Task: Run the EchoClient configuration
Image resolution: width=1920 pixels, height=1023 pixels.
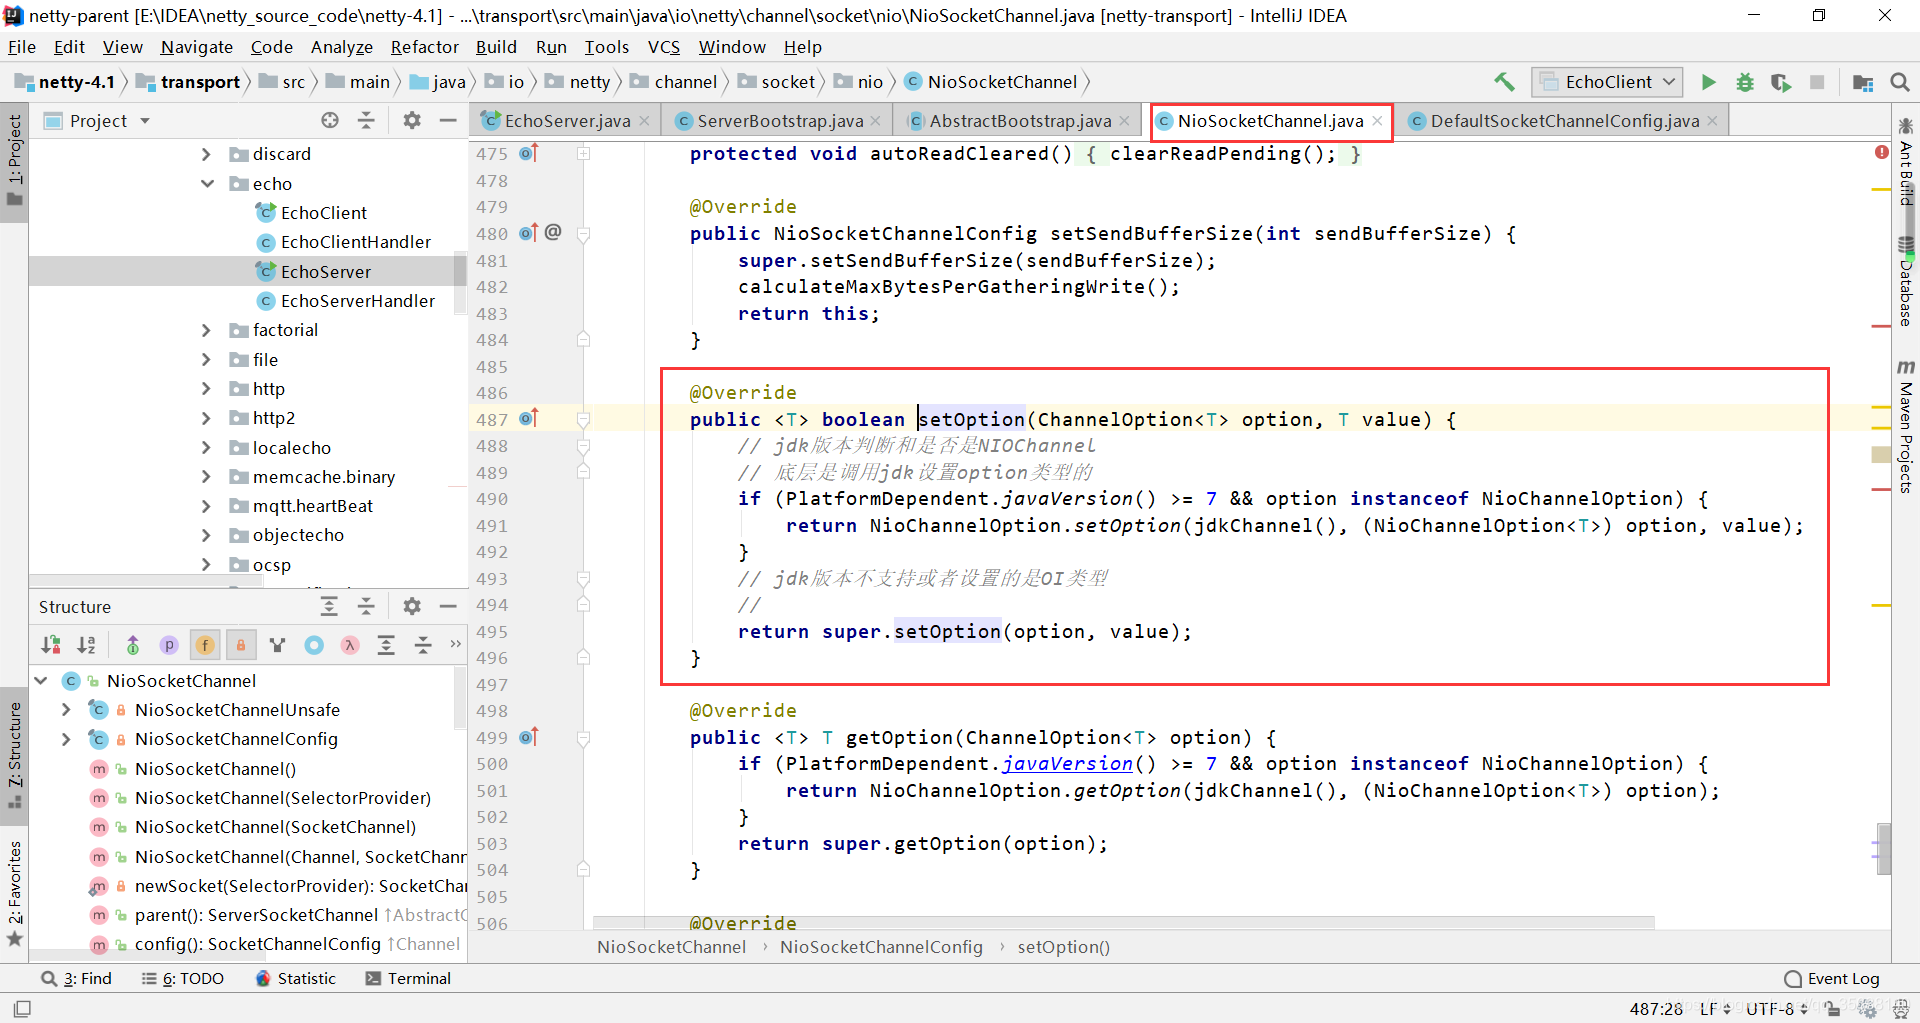Action: coord(1709,82)
